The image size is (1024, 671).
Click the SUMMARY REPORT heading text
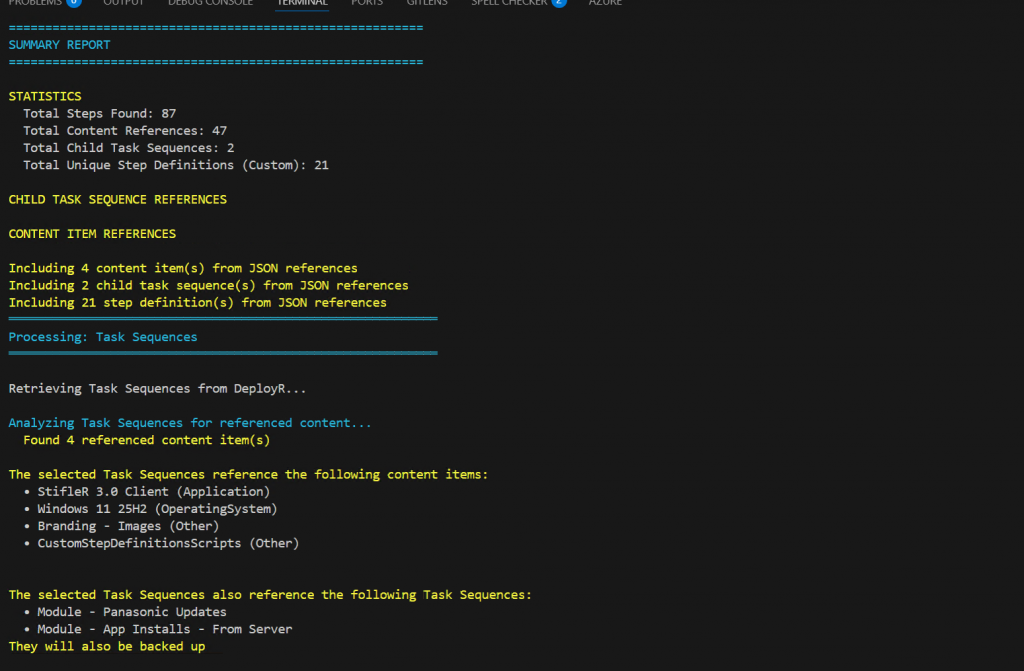tap(60, 45)
